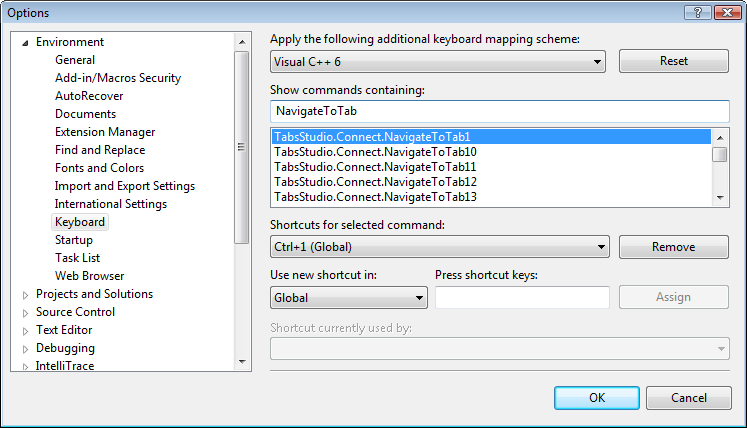Expand the Debugging tree node
This screenshot has width=747, height=428.
pyautogui.click(x=26, y=348)
